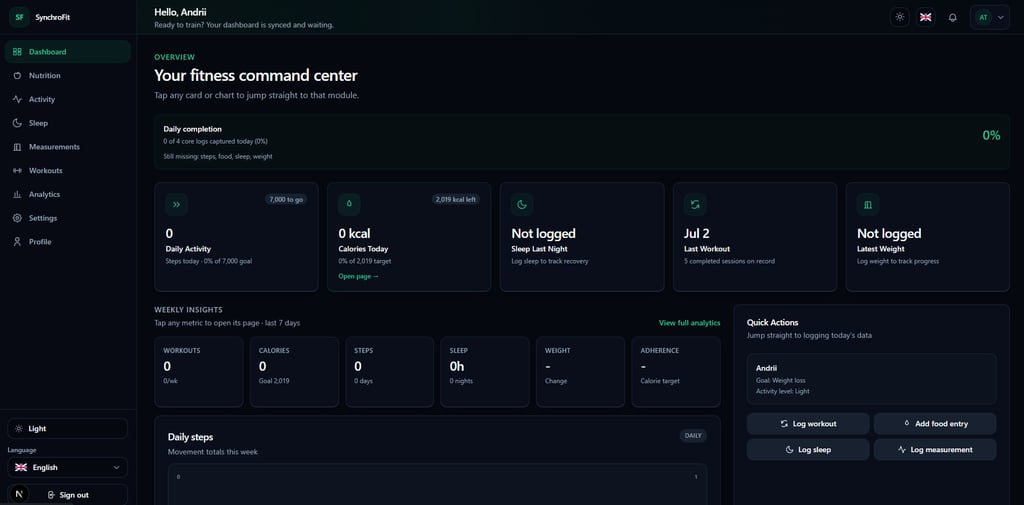Click the Log measurement button

(935, 449)
